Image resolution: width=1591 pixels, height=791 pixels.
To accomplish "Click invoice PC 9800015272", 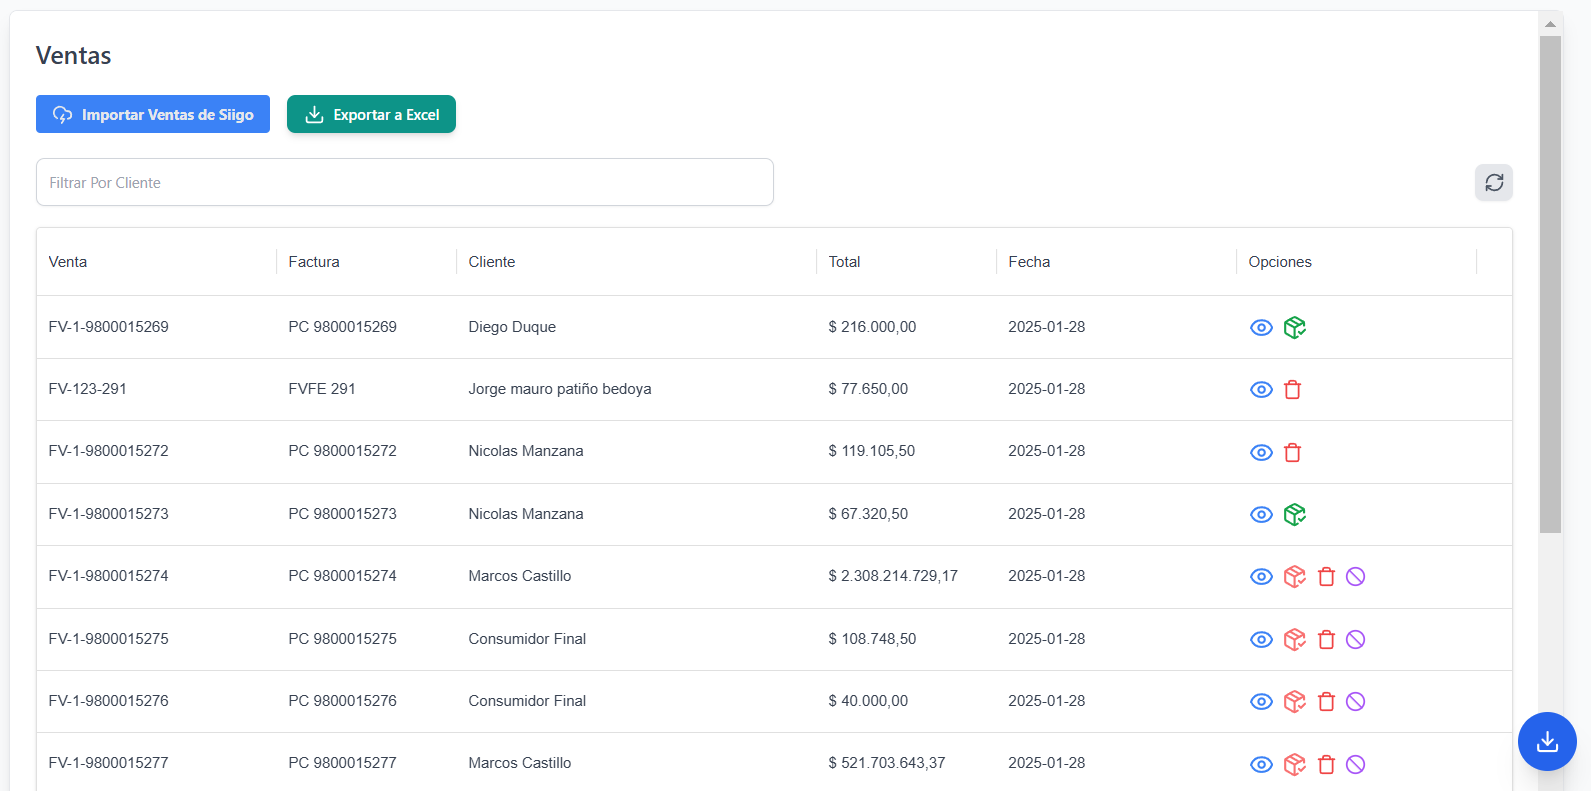I will click(x=342, y=451).
